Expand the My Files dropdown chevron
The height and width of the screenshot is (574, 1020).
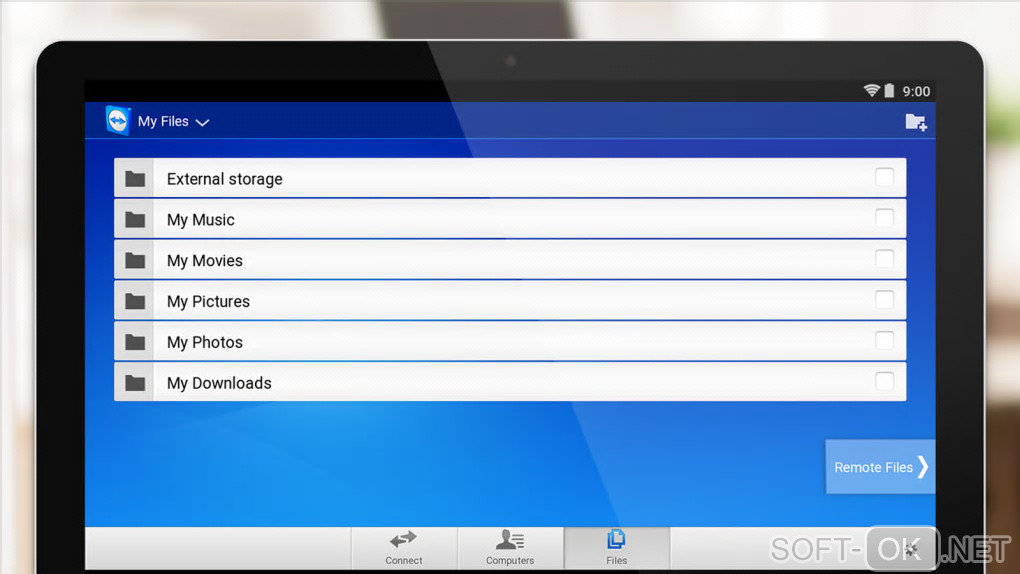202,122
